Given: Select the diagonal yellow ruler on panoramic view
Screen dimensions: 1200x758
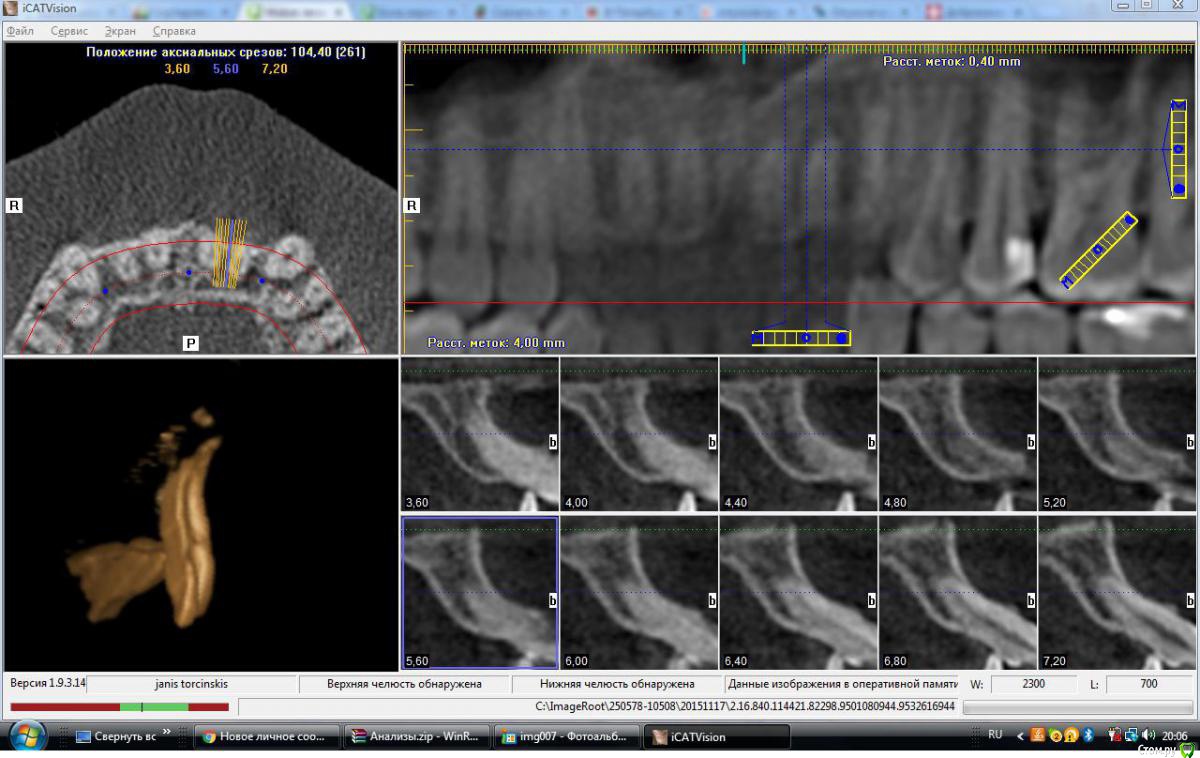Looking at the screenshot, I should click(x=1098, y=250).
